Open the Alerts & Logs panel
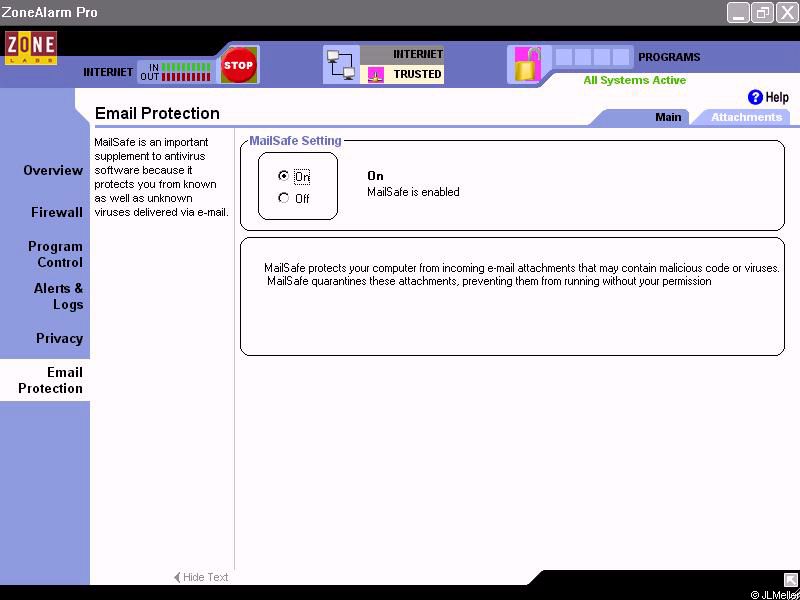Screen dimensions: 800x600 58,296
